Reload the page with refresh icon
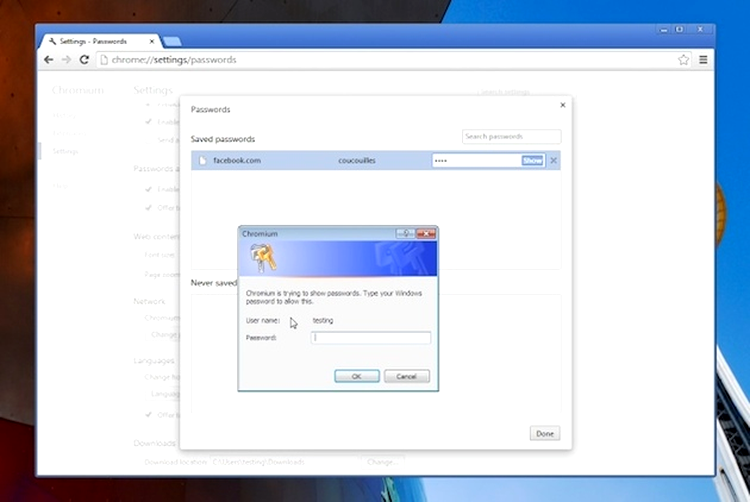750x502 pixels. (x=84, y=60)
